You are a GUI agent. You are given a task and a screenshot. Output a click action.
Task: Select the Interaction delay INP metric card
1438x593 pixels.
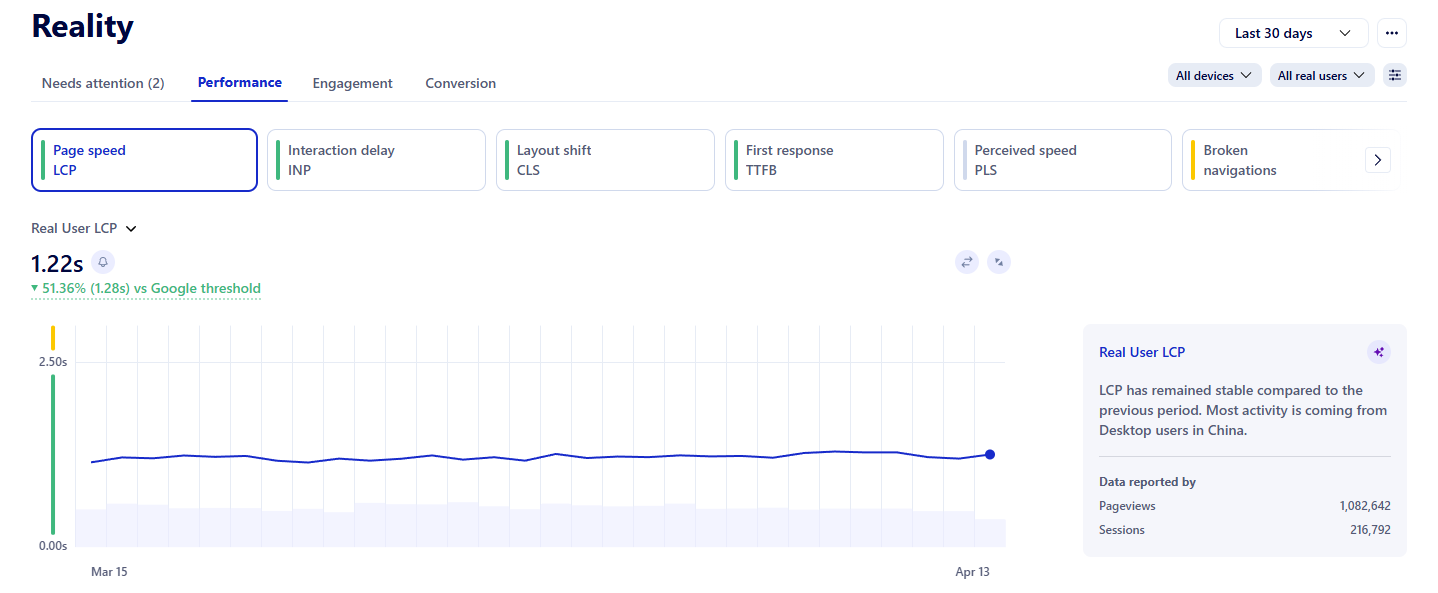tap(376, 159)
